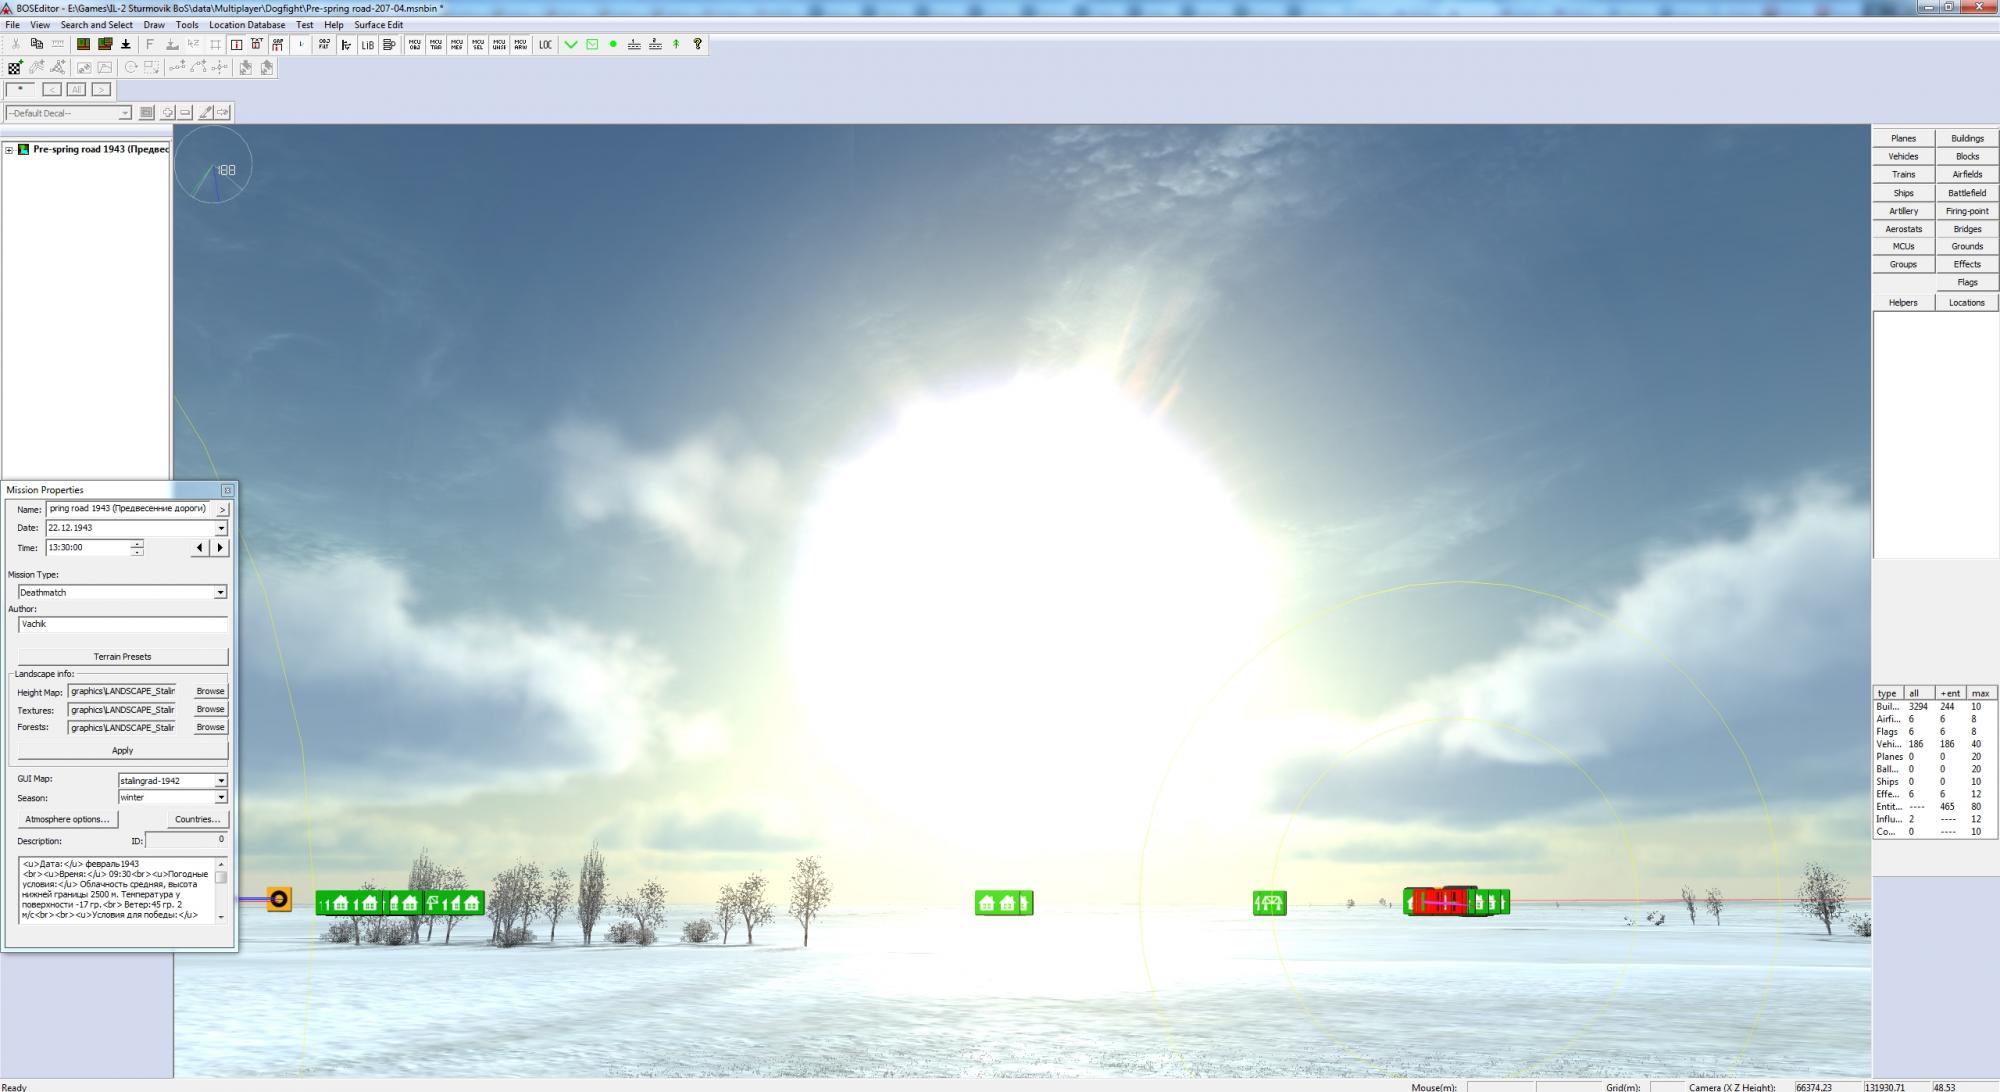Open the Mission Type Deathmatch dropdown

[x=220, y=593]
